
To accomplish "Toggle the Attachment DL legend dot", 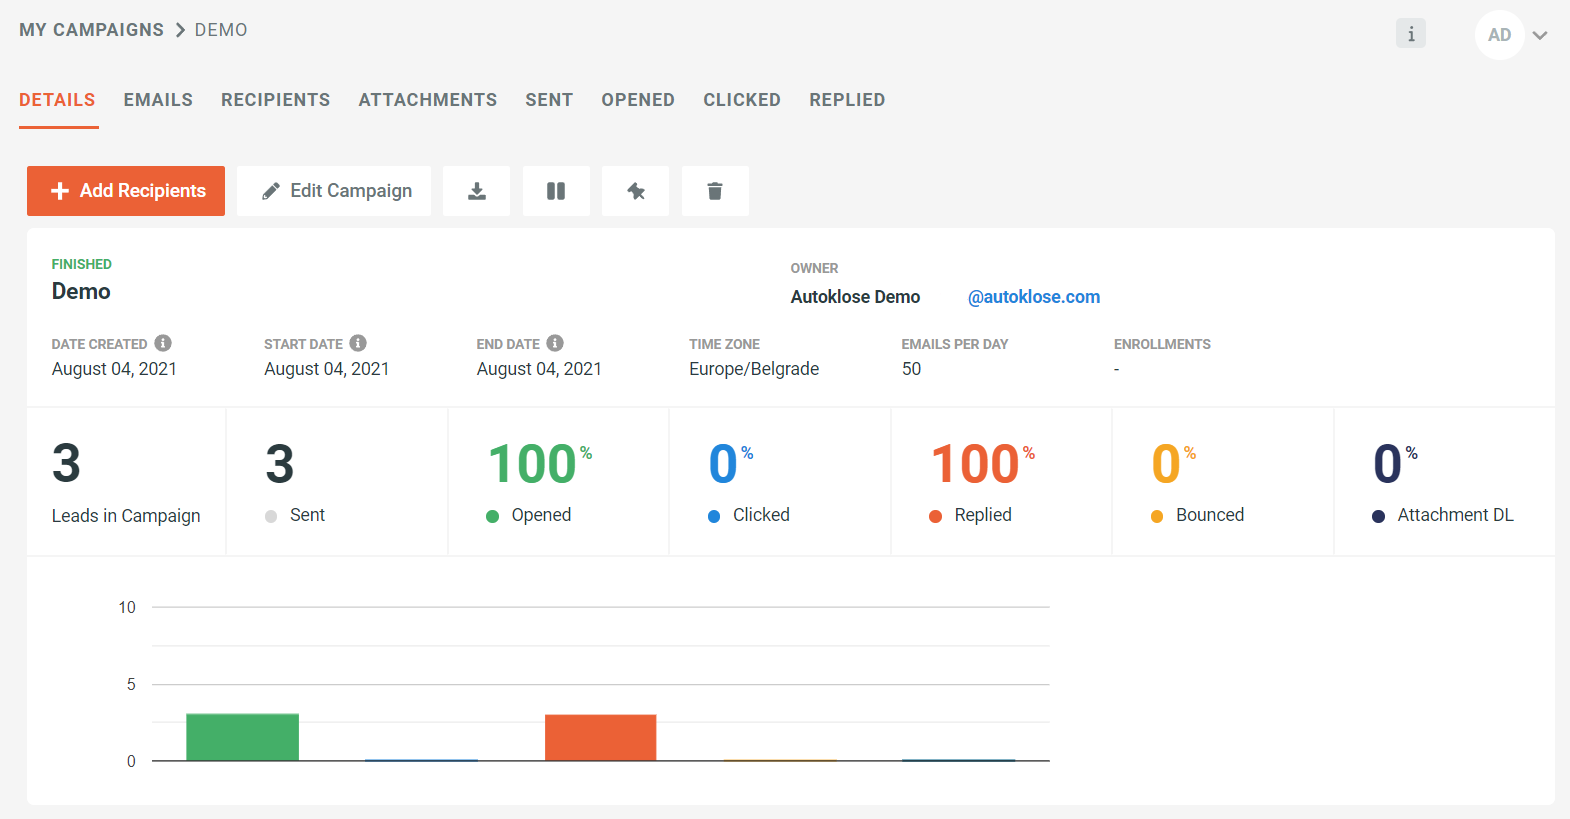I will pyautogui.click(x=1378, y=516).
